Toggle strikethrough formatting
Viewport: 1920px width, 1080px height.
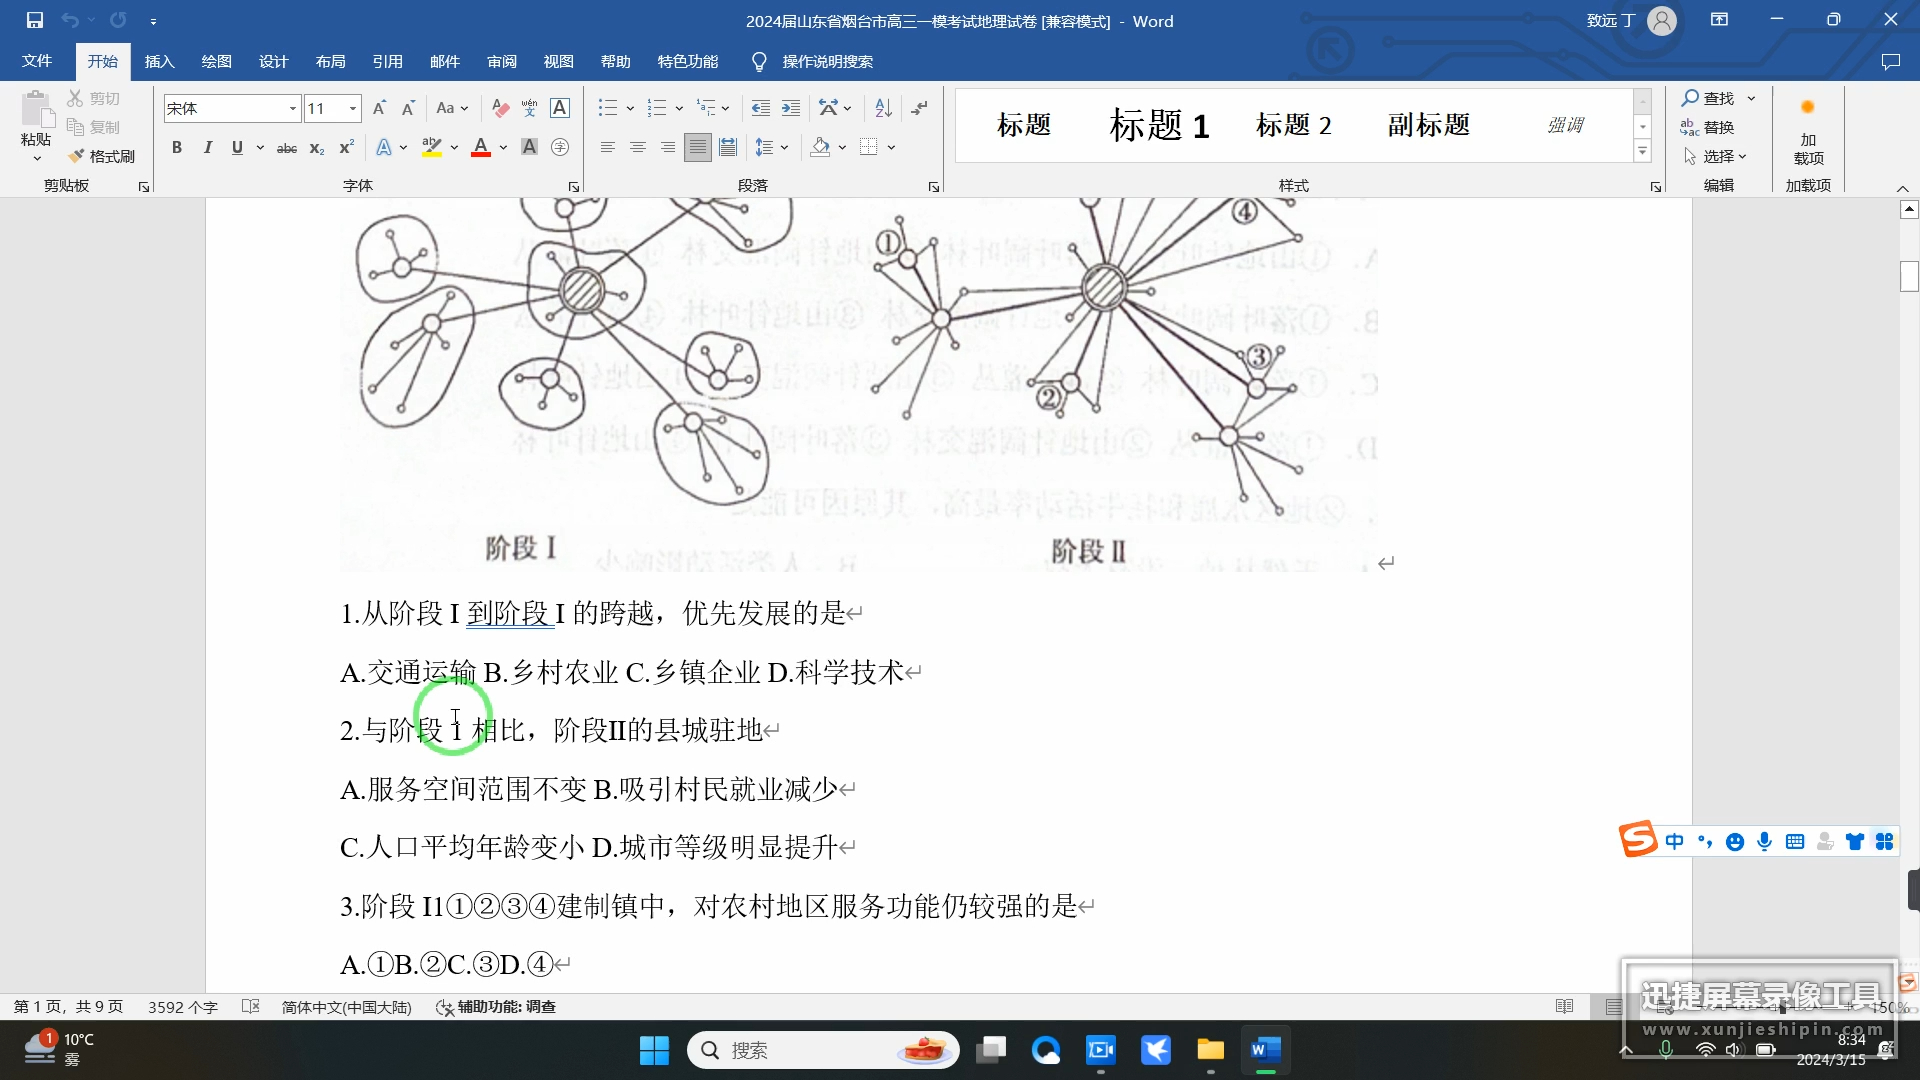287,148
